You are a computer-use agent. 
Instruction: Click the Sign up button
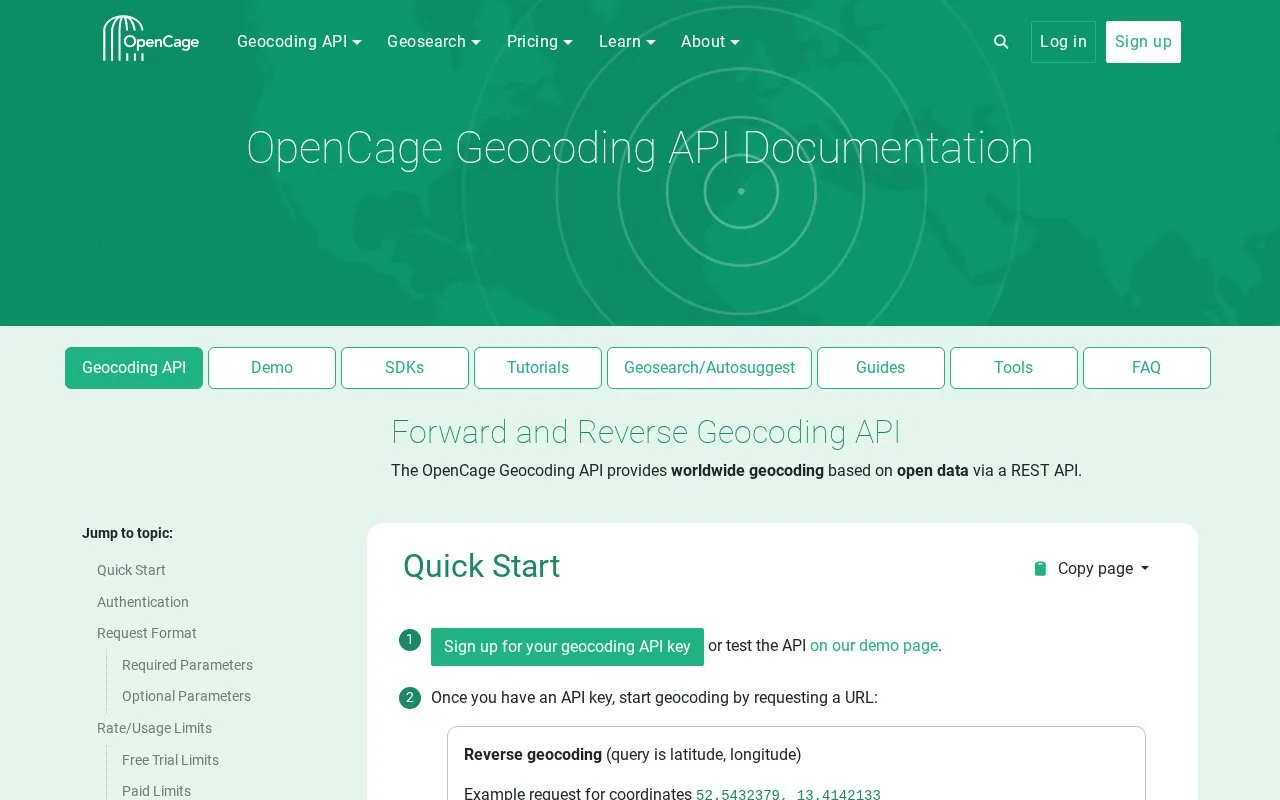(1143, 42)
